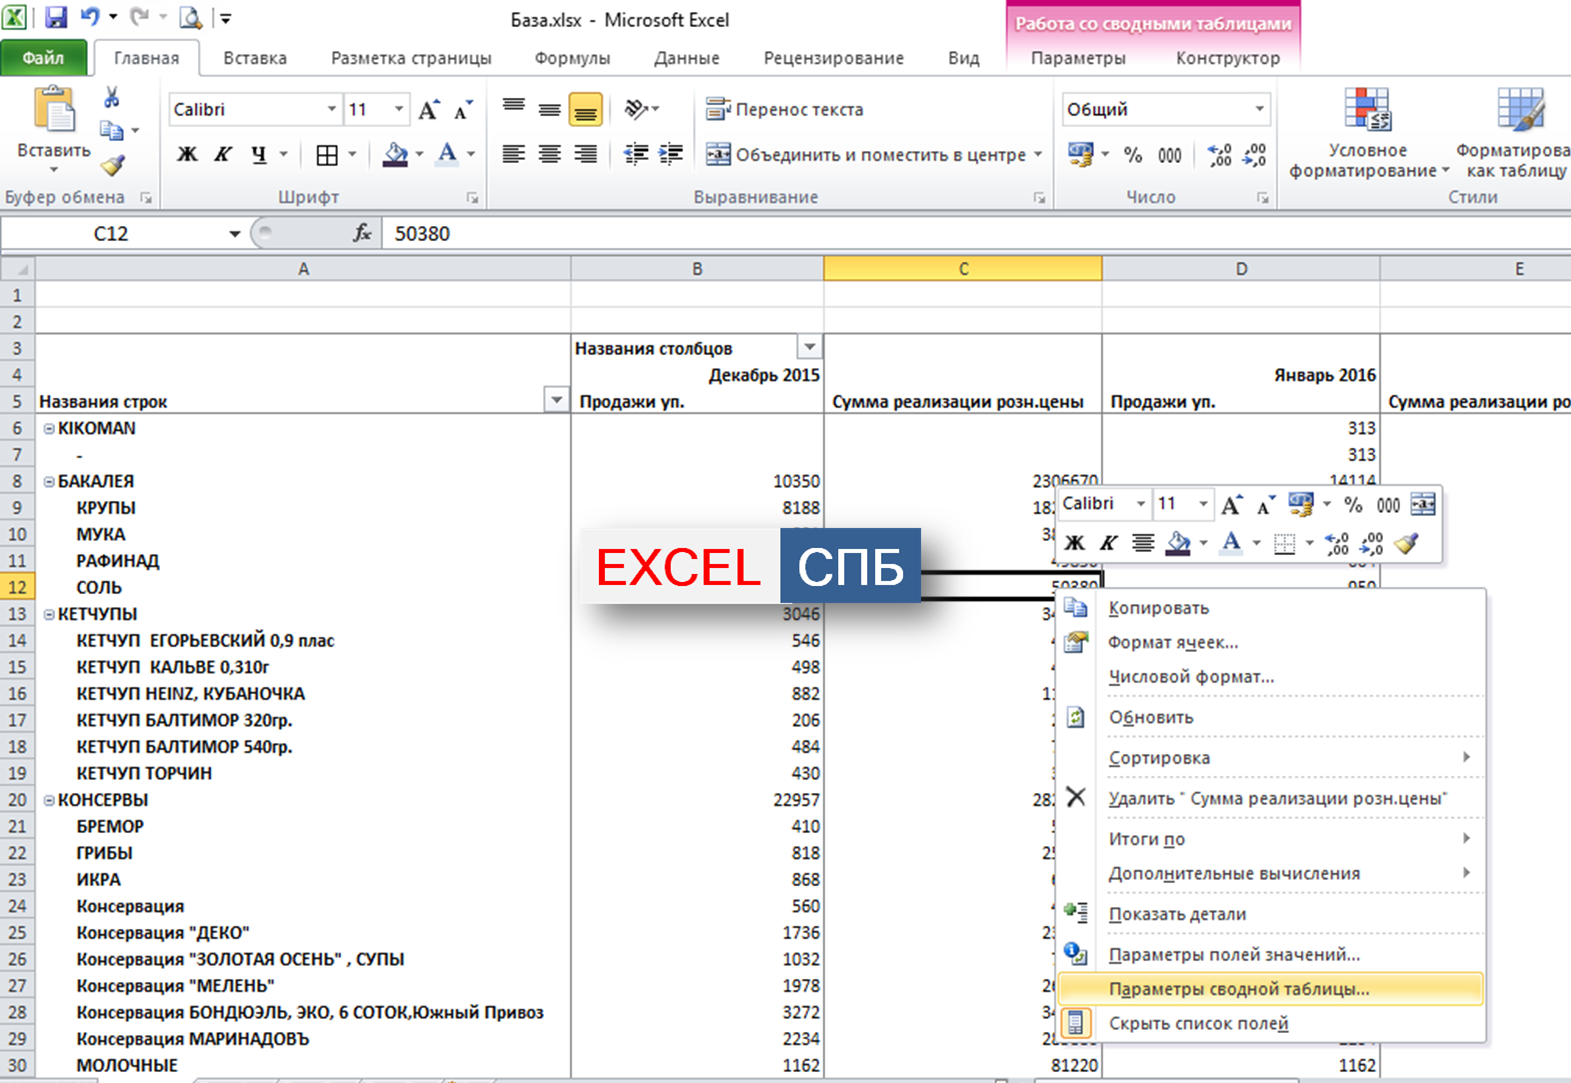
Task: Click the insert function fx icon
Action: coord(362,233)
